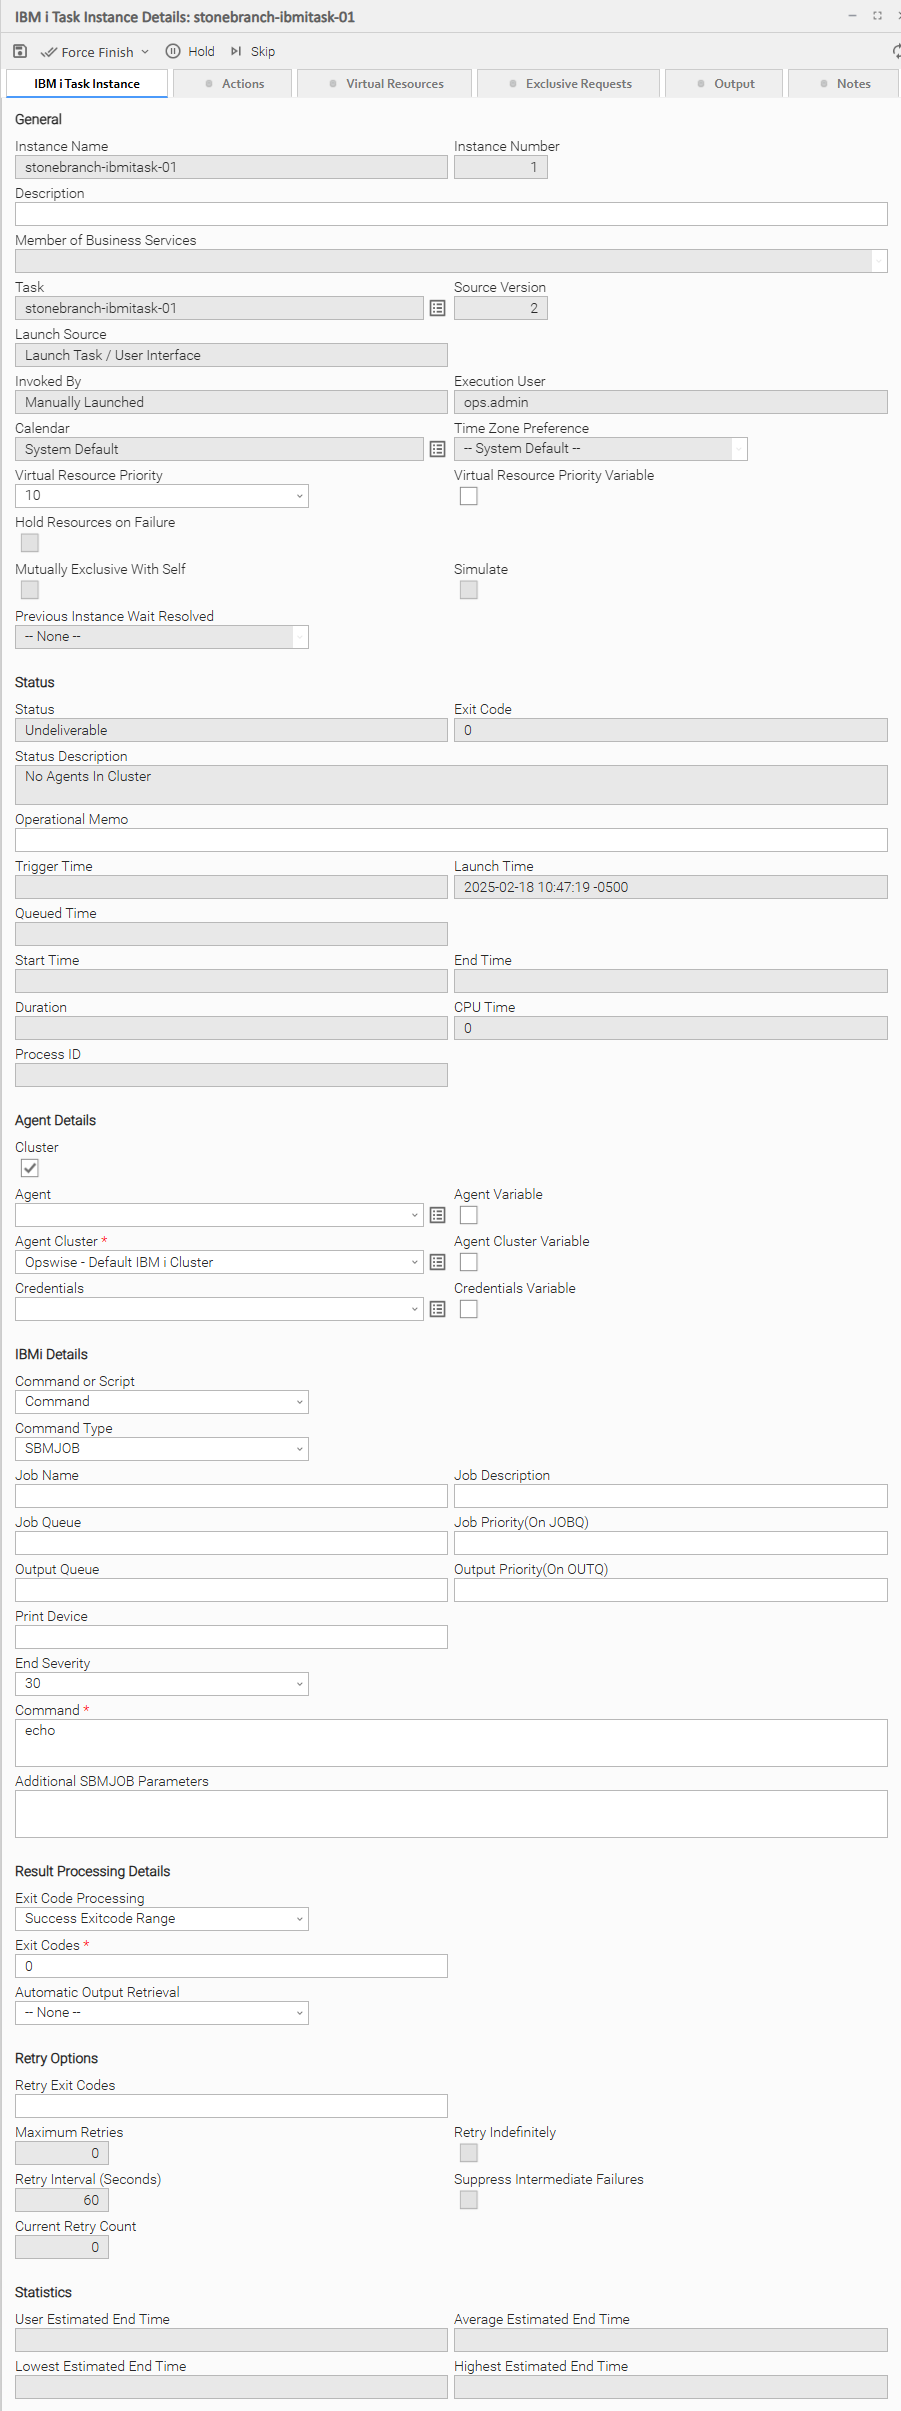Open the Output tab
The width and height of the screenshot is (901, 2411).
tap(726, 84)
